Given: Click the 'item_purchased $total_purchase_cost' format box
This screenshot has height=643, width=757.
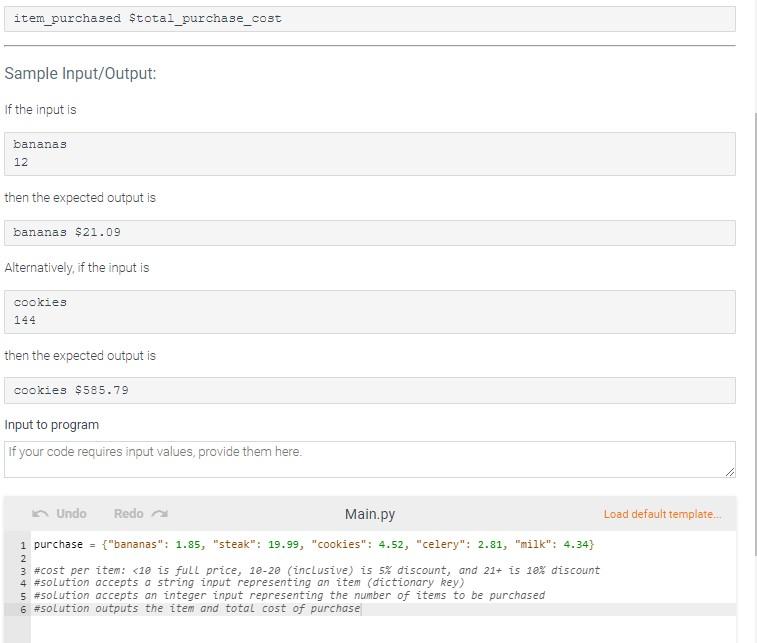Looking at the screenshot, I should [370, 19].
